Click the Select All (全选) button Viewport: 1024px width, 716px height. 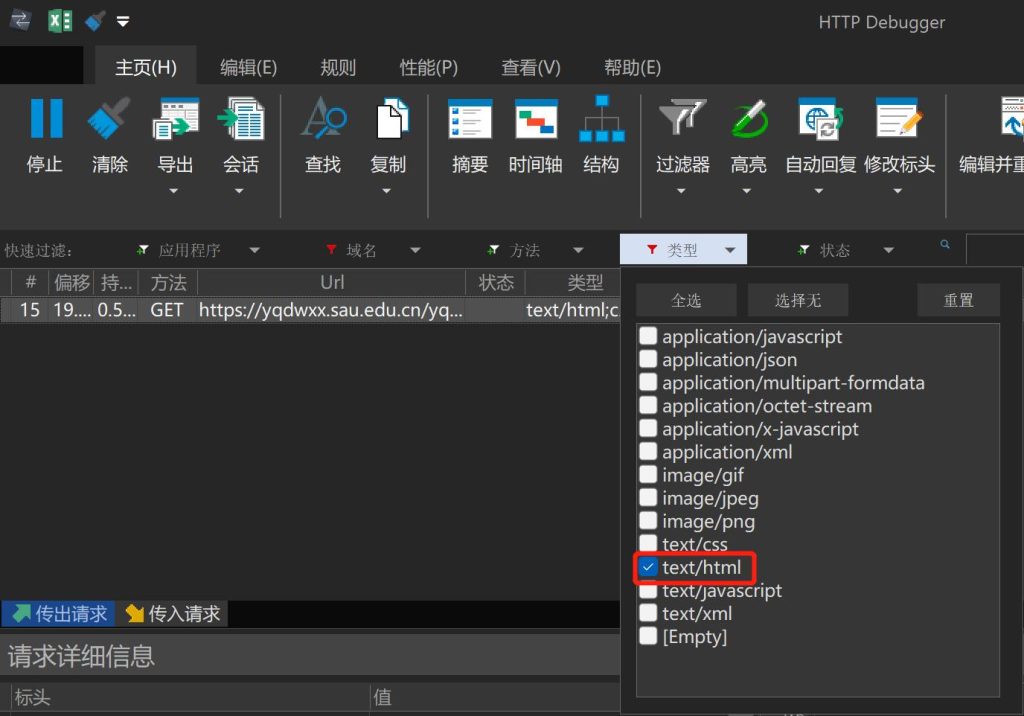[686, 300]
